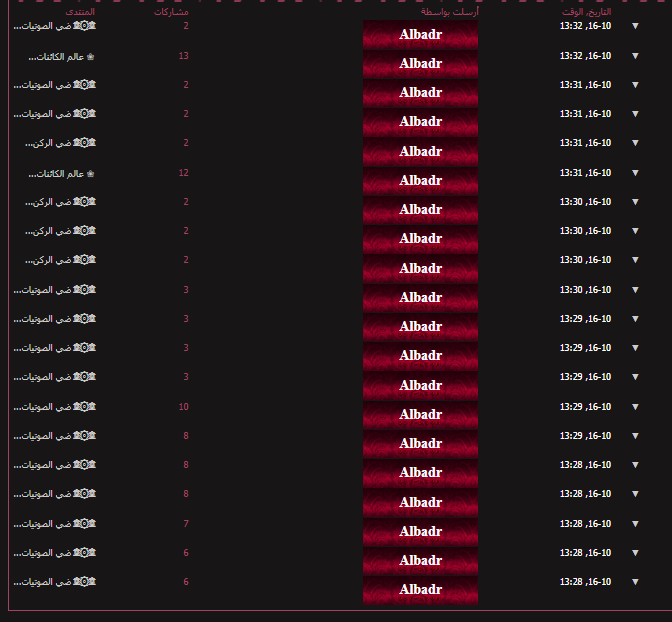
Task: Sort by the المنتدى column header
Action: (79, 12)
